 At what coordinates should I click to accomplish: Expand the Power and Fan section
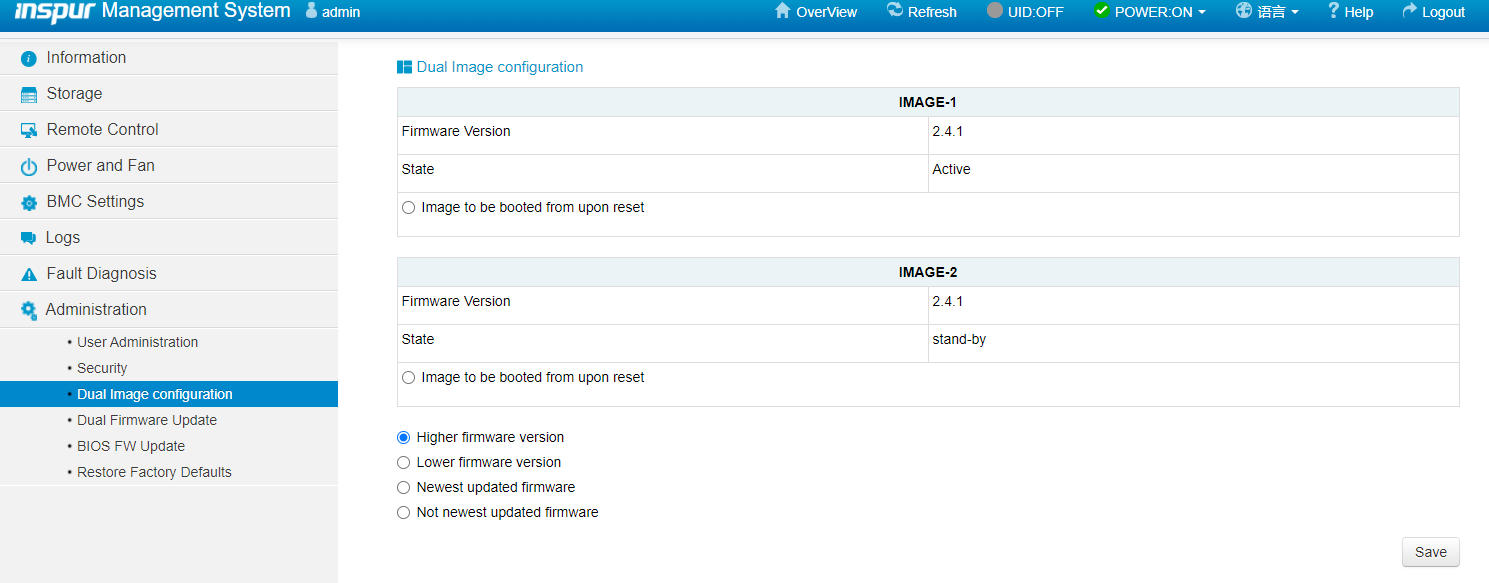169,166
